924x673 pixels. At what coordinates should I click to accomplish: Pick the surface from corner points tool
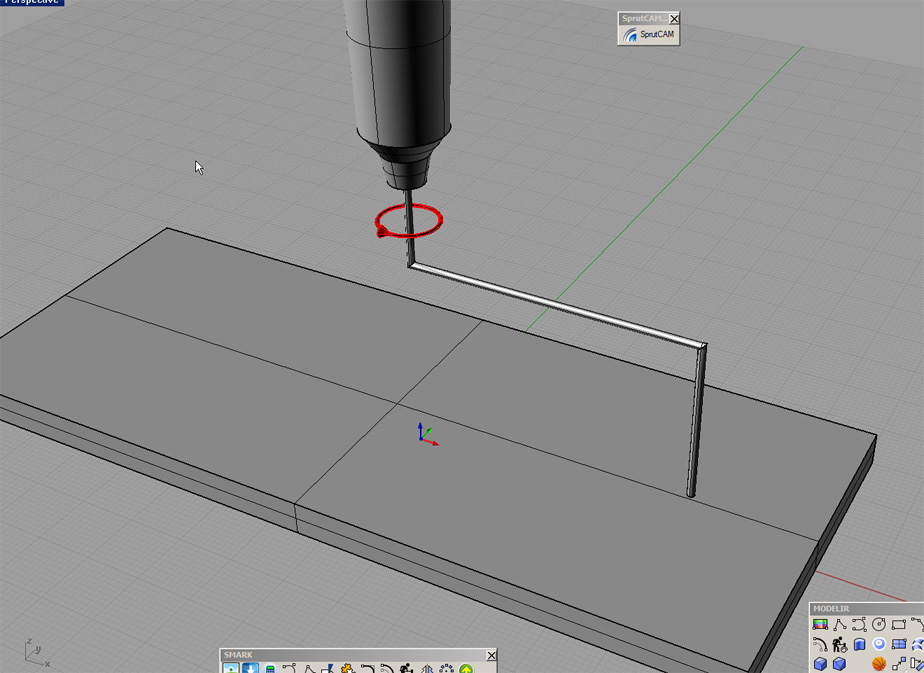(x=899, y=645)
